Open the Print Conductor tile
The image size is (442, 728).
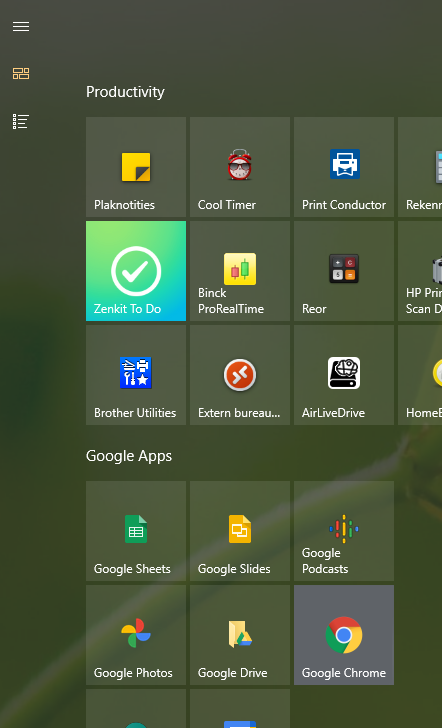click(x=344, y=167)
